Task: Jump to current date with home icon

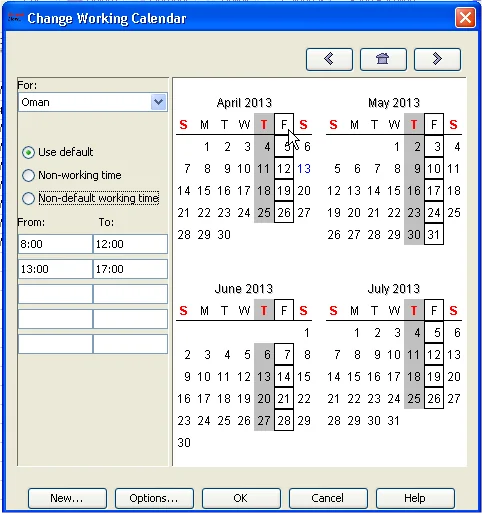Action: [x=383, y=59]
